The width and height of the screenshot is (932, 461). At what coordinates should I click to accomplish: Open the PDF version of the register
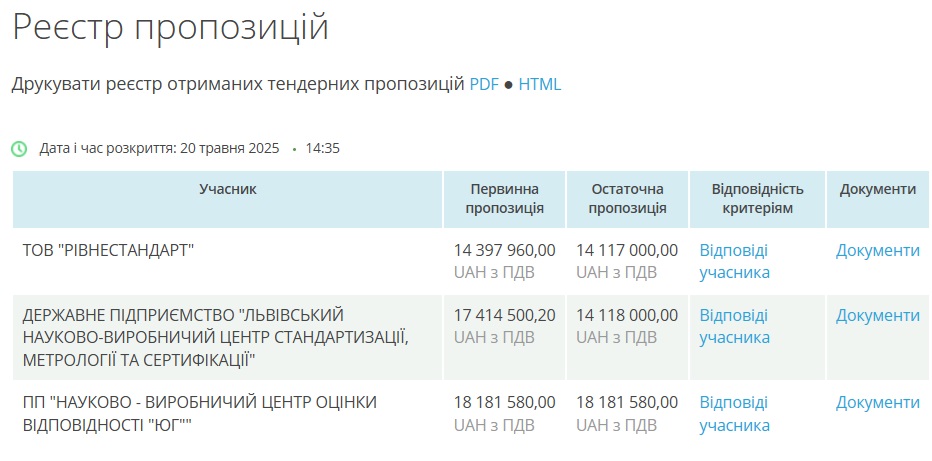(x=484, y=84)
